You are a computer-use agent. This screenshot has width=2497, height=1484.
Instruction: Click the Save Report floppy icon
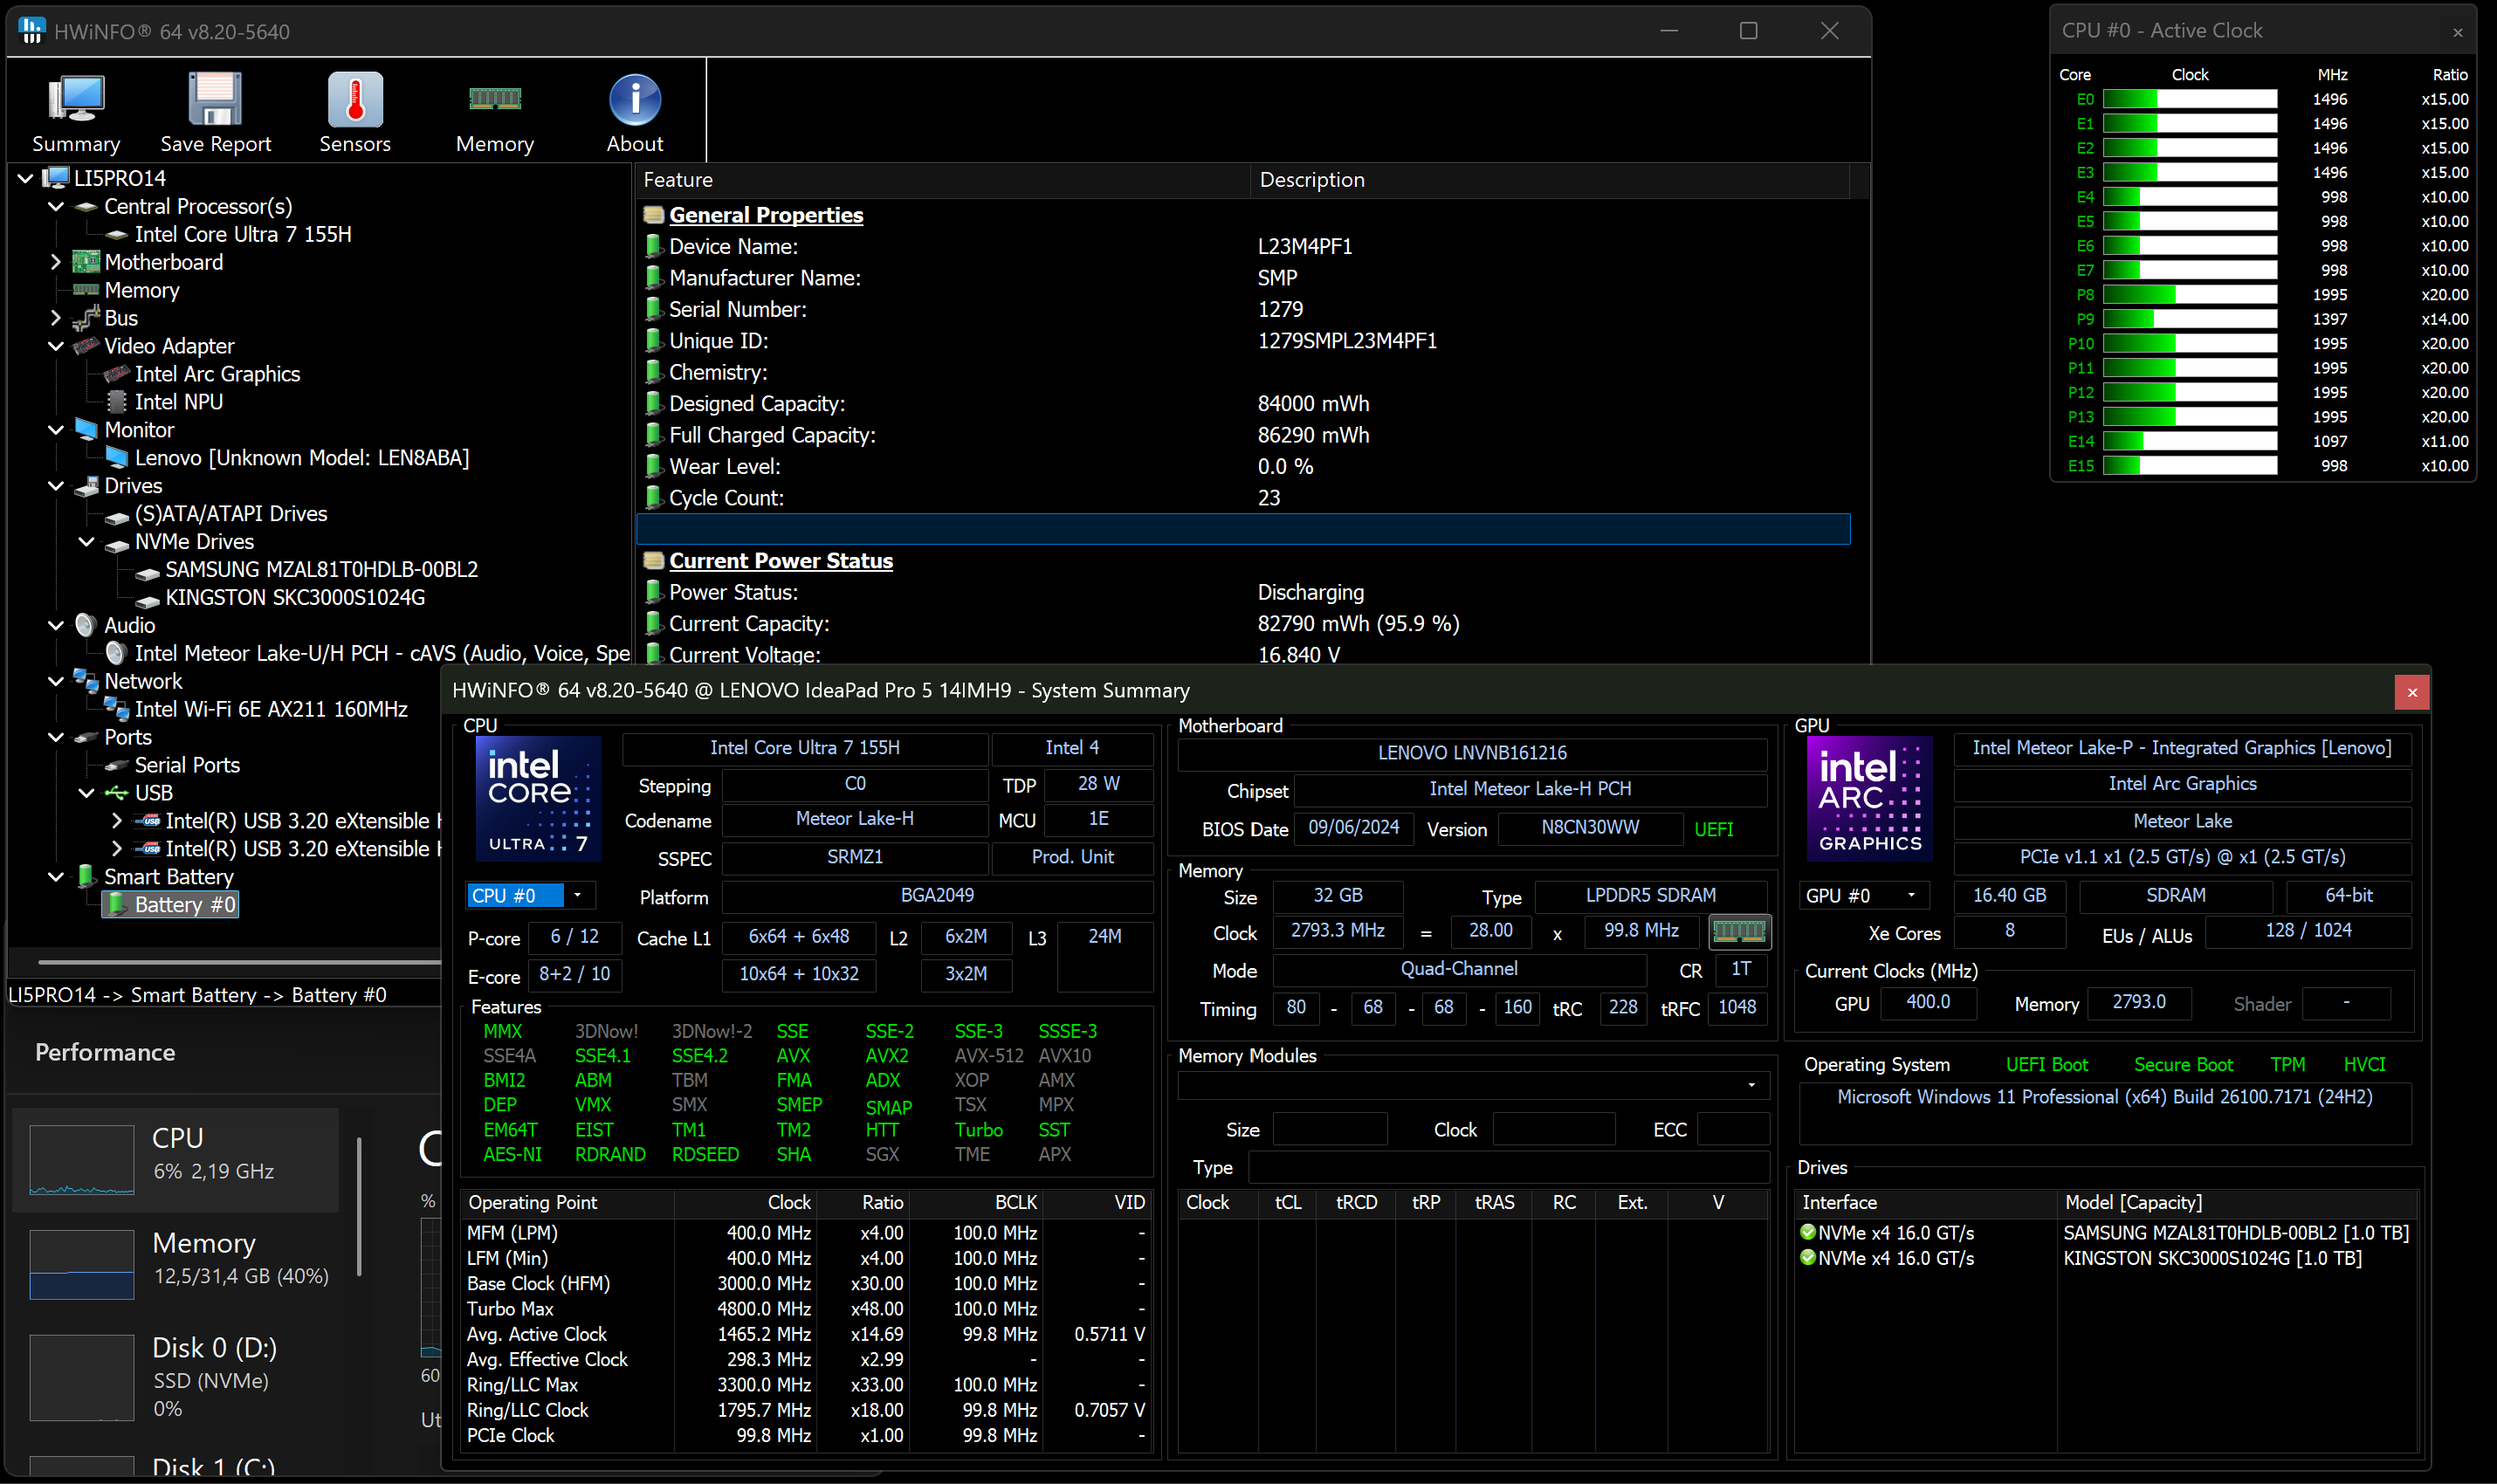click(215, 101)
